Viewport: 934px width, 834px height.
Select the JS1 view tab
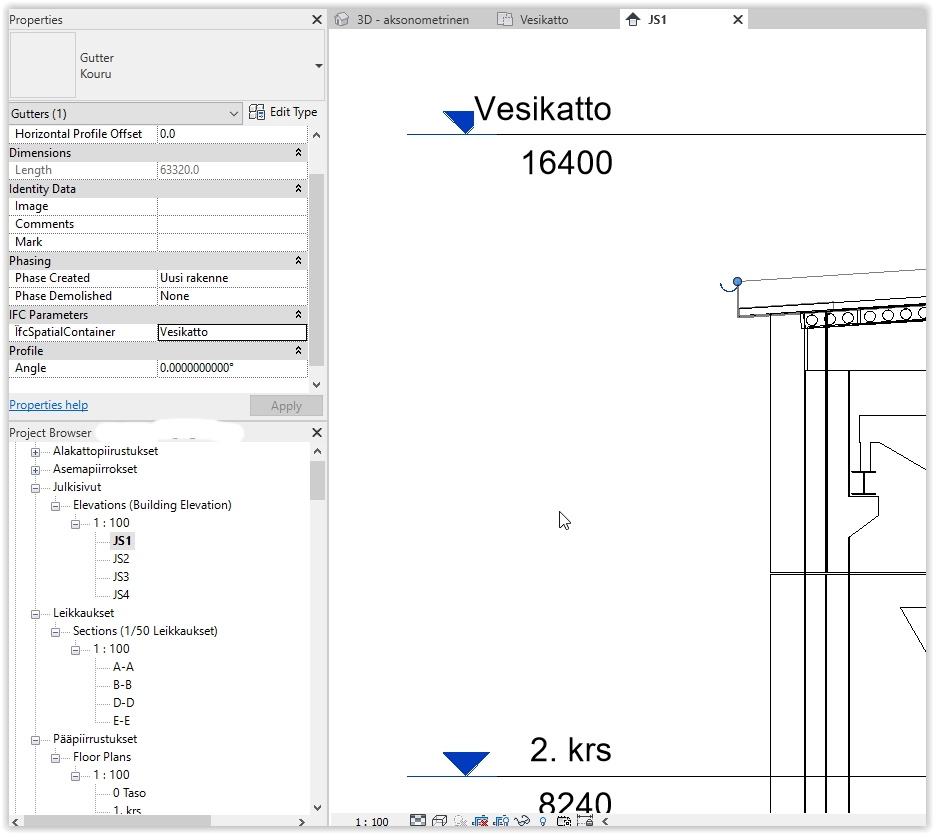click(x=657, y=20)
